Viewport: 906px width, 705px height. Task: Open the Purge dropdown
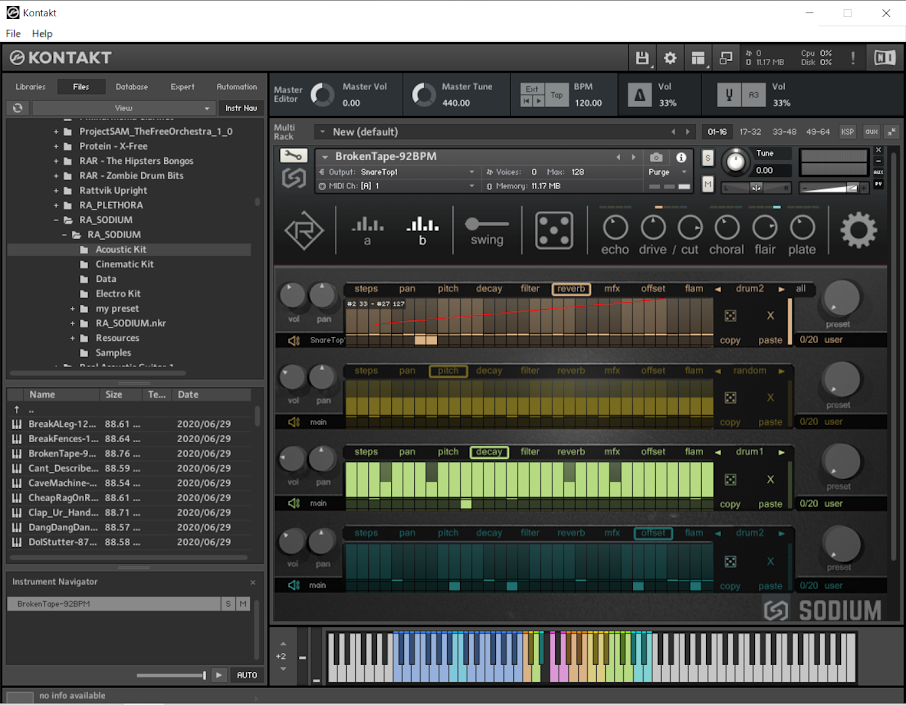[669, 172]
